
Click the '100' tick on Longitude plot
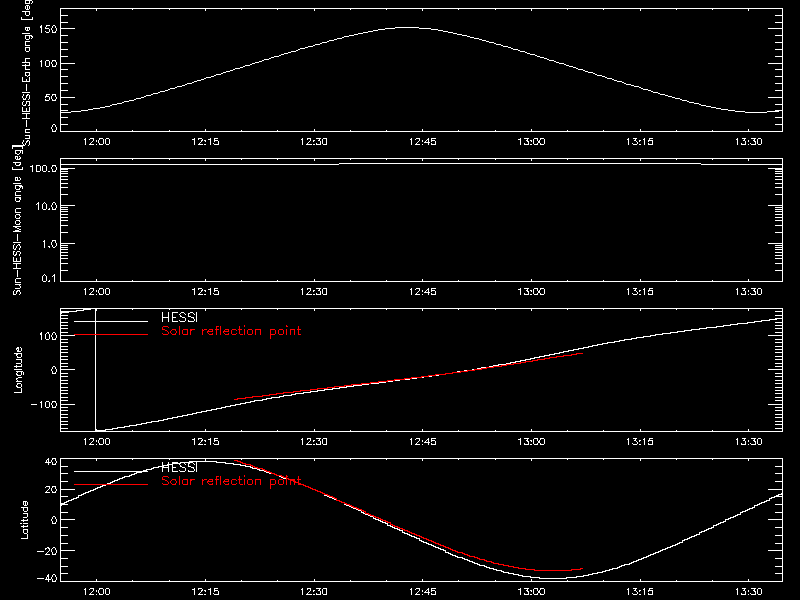coord(48,336)
